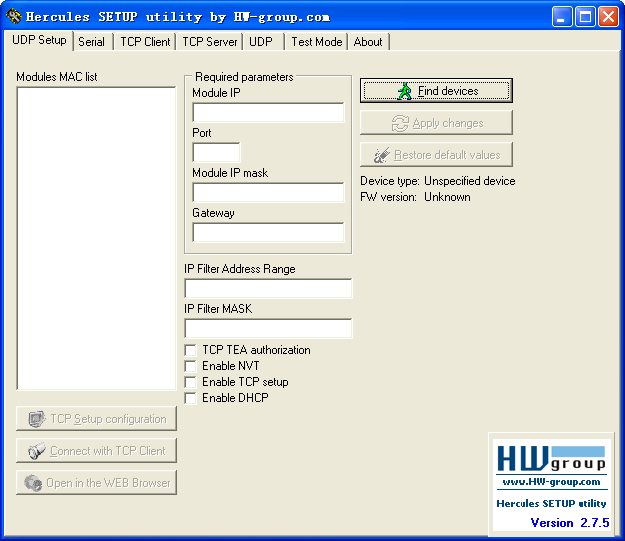Click the Gateway input field

click(x=268, y=232)
